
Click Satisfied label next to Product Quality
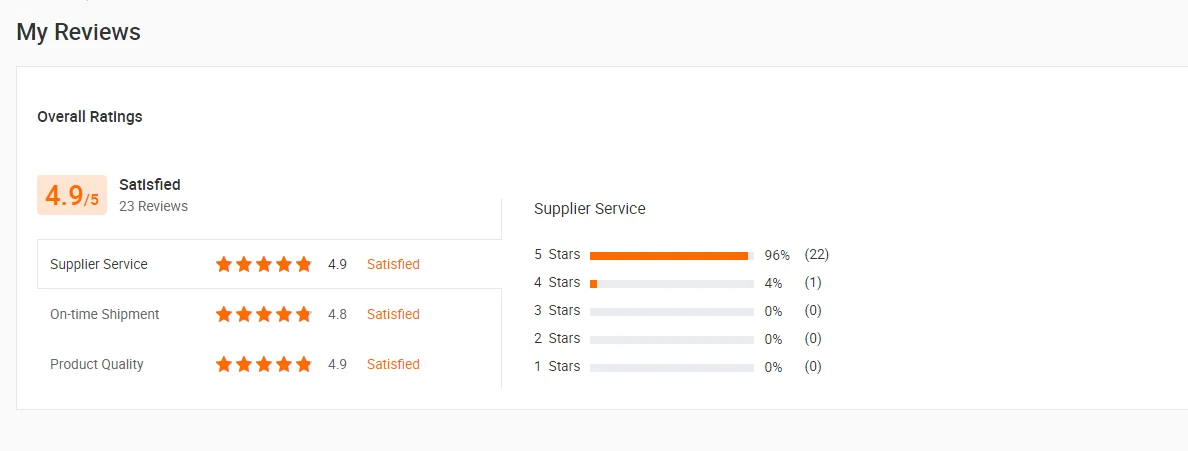point(393,364)
